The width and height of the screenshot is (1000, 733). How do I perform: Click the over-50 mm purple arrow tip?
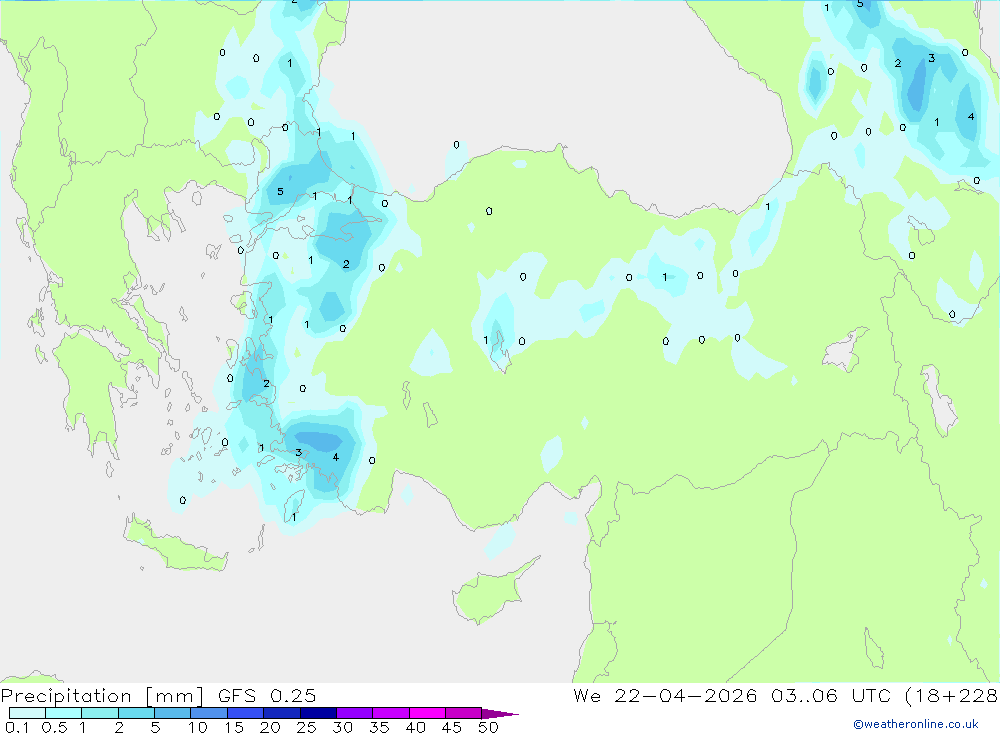[499, 713]
